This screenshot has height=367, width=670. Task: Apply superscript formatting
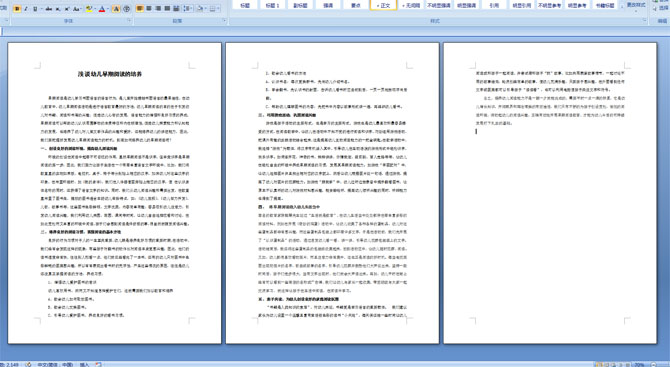click(67, 9)
